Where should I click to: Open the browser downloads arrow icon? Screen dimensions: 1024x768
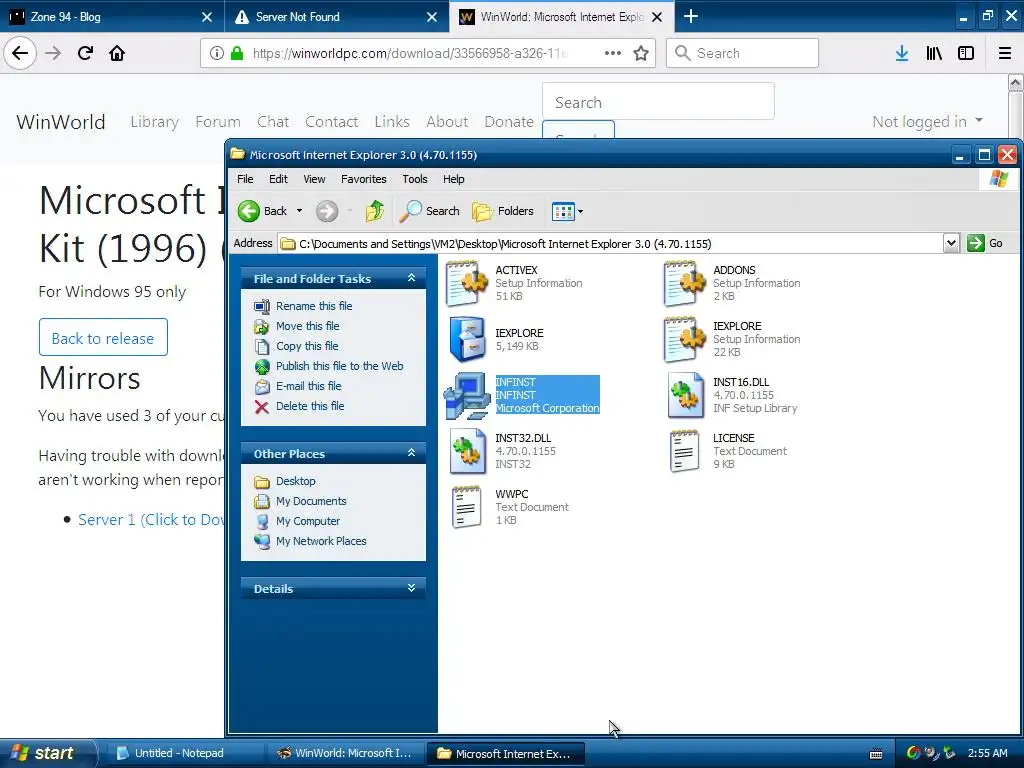[x=902, y=53]
